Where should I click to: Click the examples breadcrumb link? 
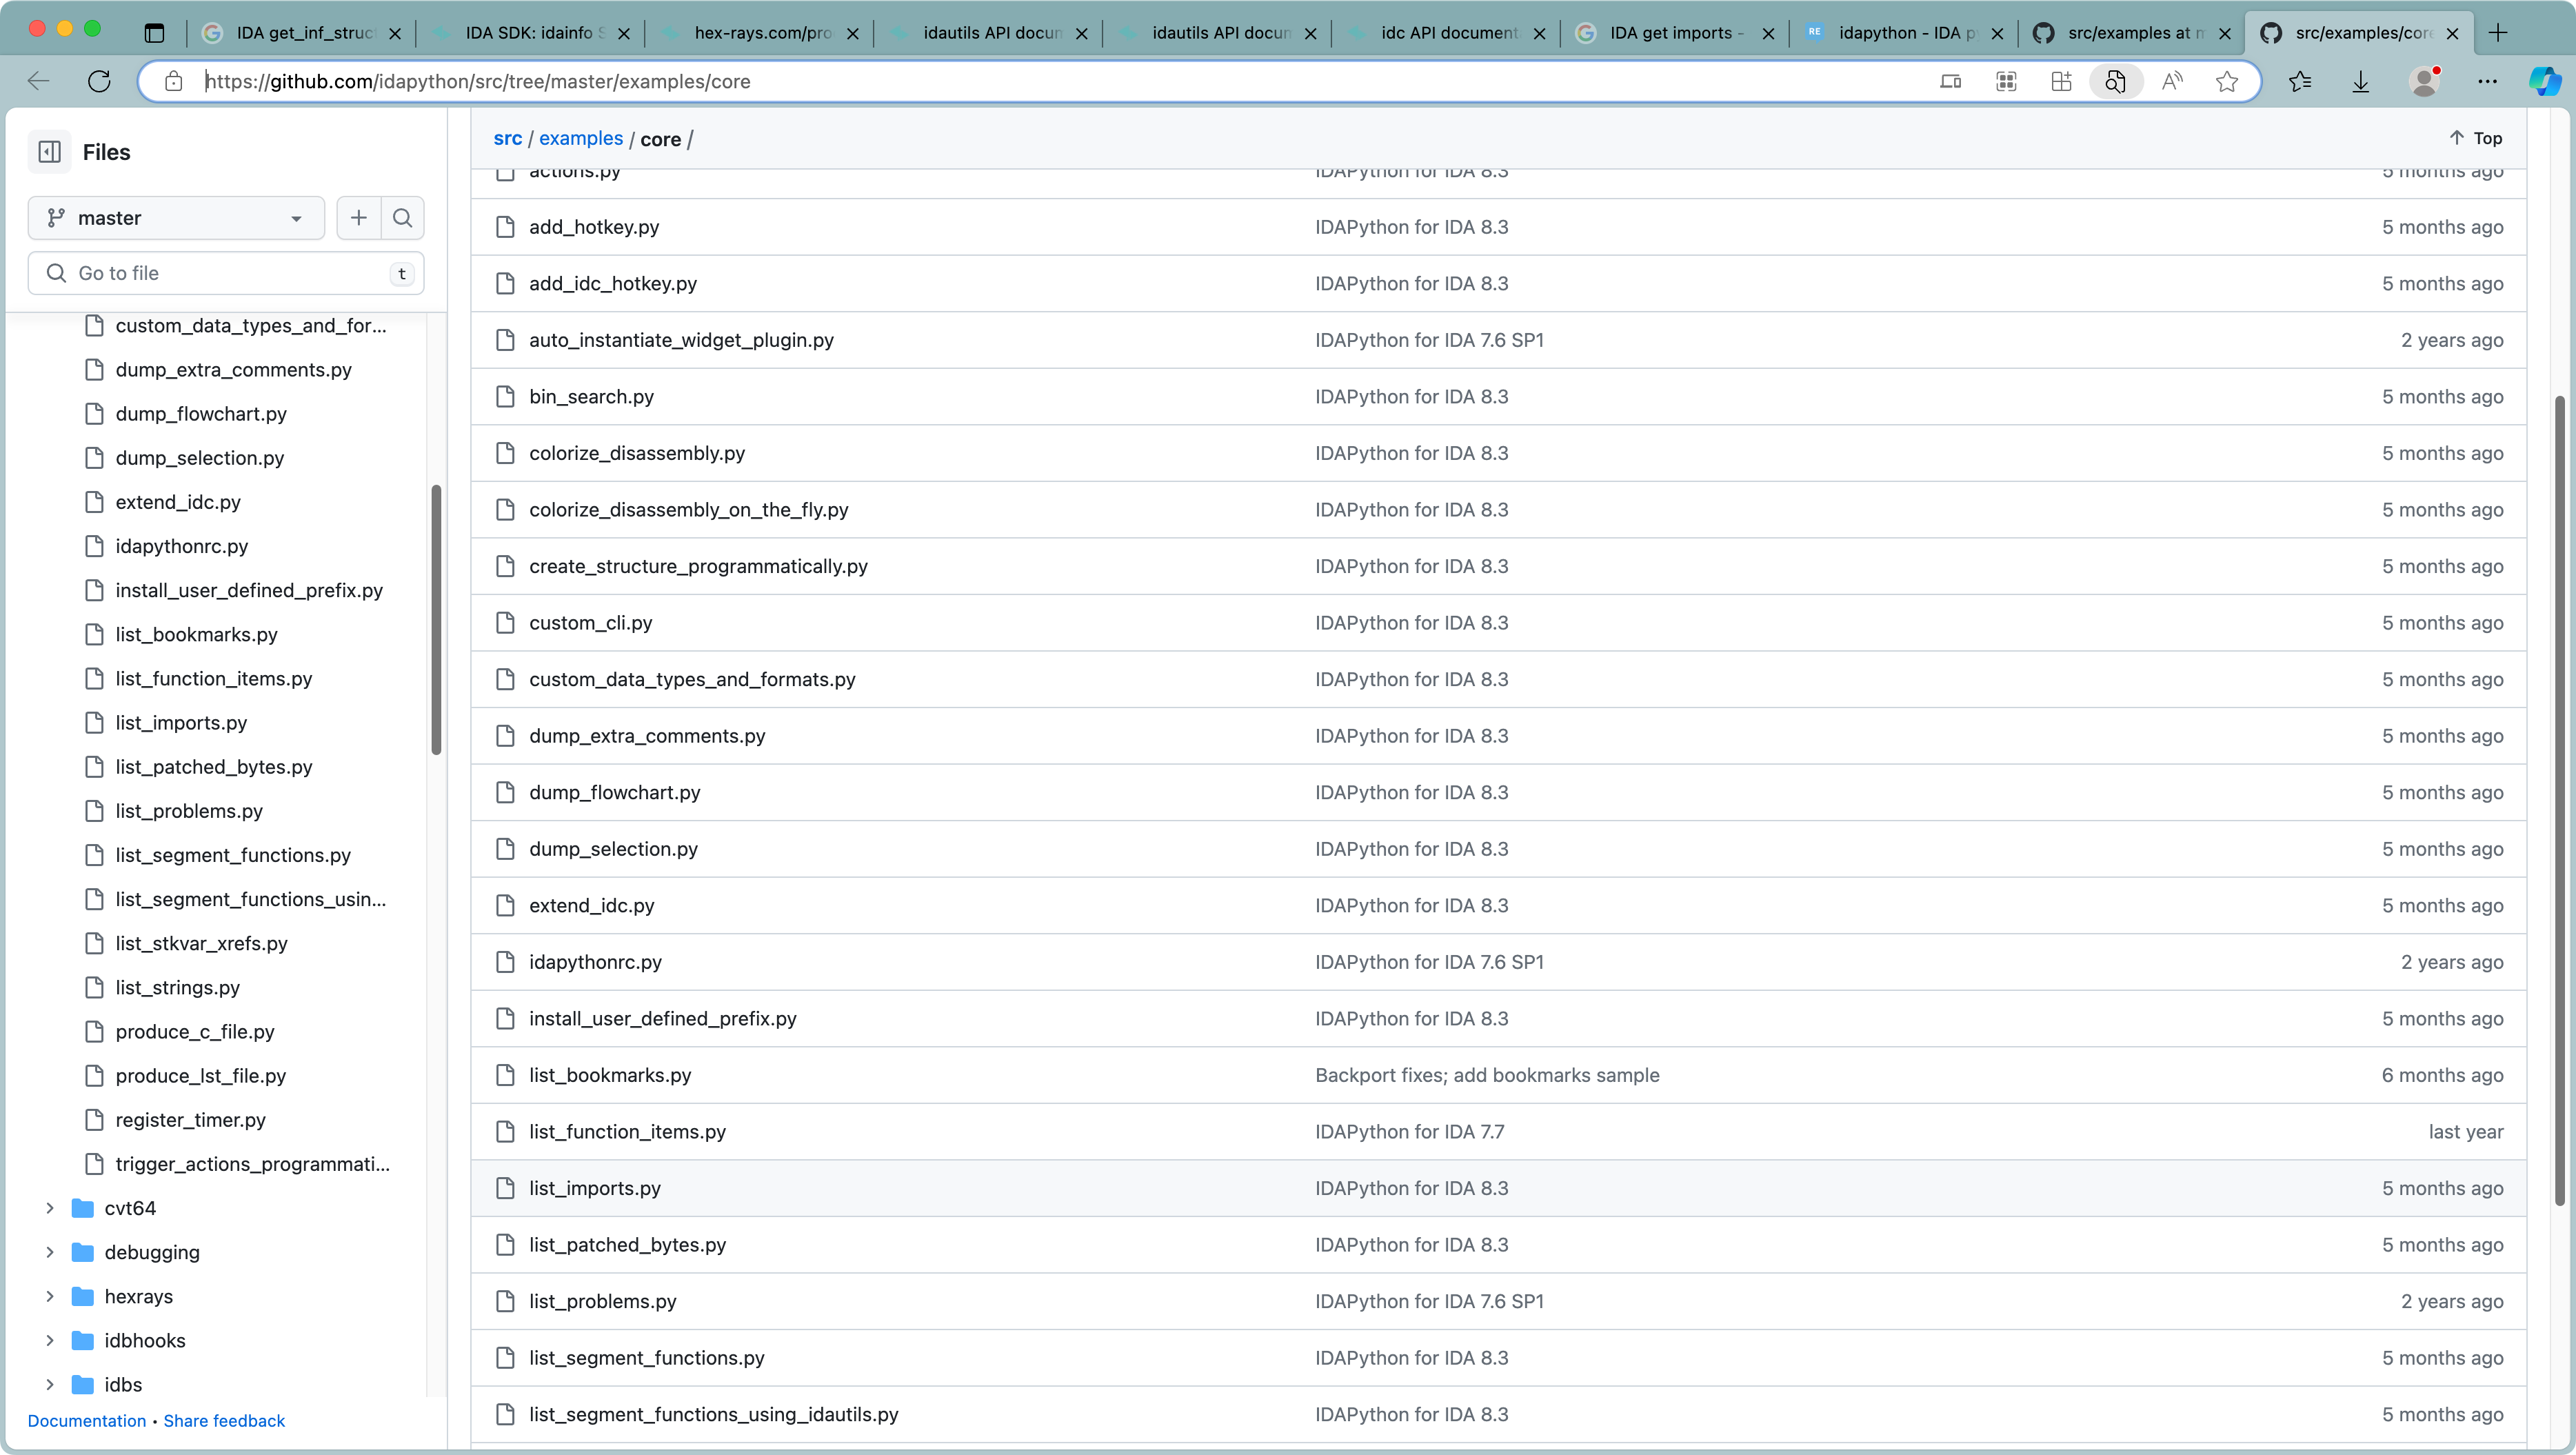[x=580, y=139]
